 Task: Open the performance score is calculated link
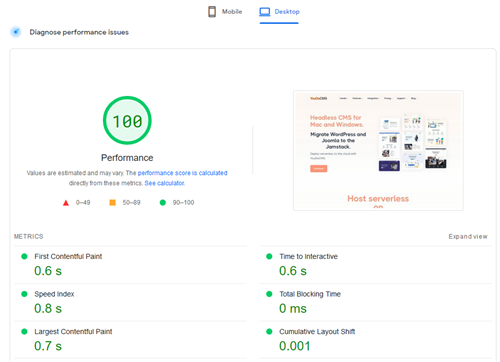point(182,173)
